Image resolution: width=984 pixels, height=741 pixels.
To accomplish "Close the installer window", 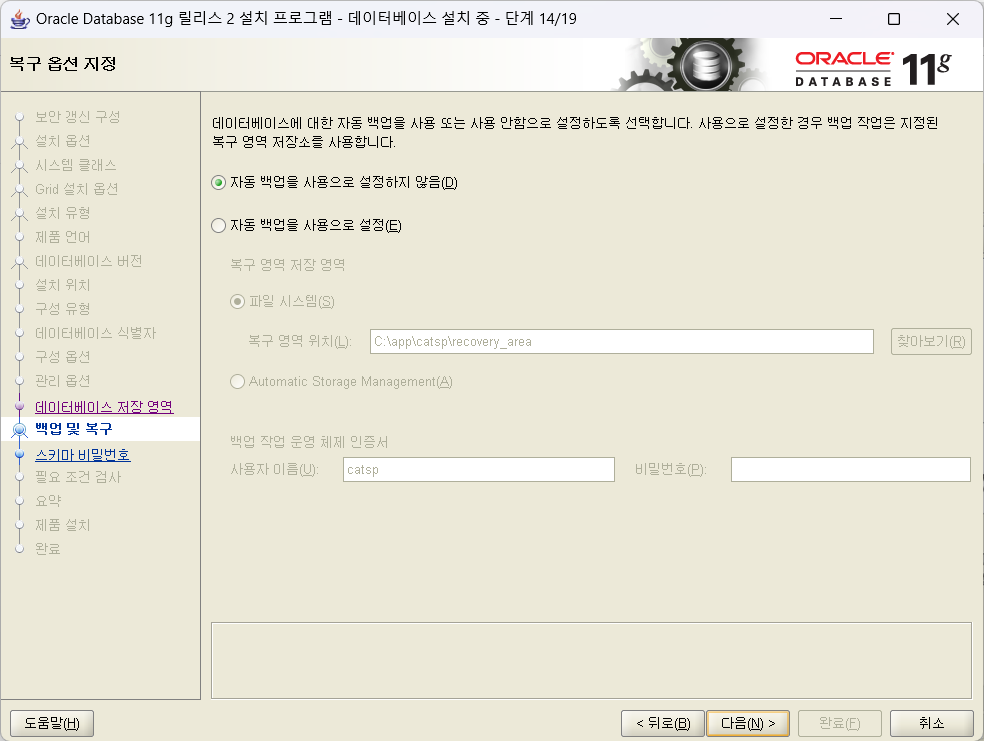I will coord(953,19).
